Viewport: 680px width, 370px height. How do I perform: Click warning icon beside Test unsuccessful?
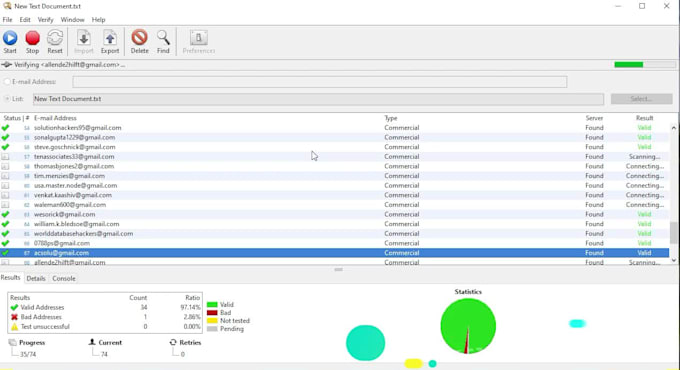pos(14,327)
